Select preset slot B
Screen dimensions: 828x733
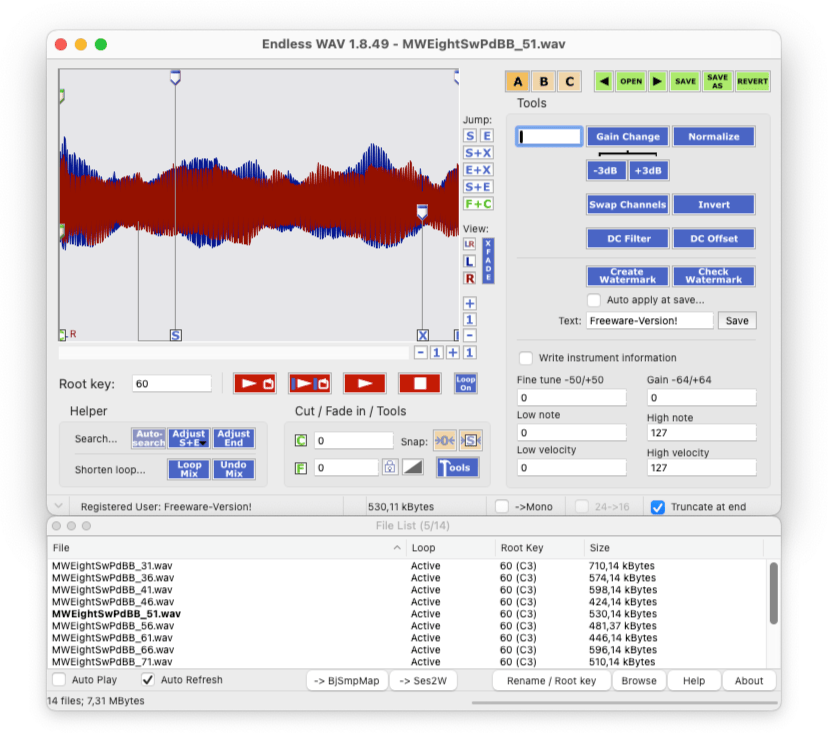[x=543, y=81]
